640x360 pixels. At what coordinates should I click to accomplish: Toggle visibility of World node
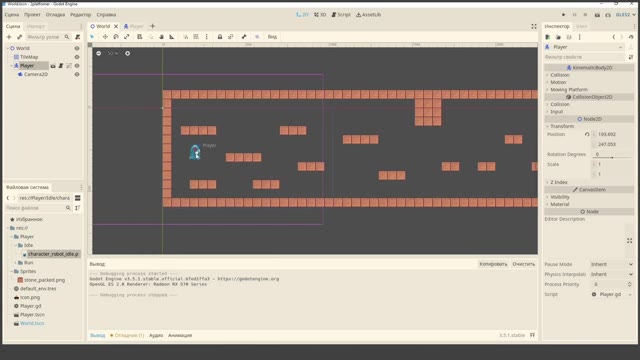77,48
